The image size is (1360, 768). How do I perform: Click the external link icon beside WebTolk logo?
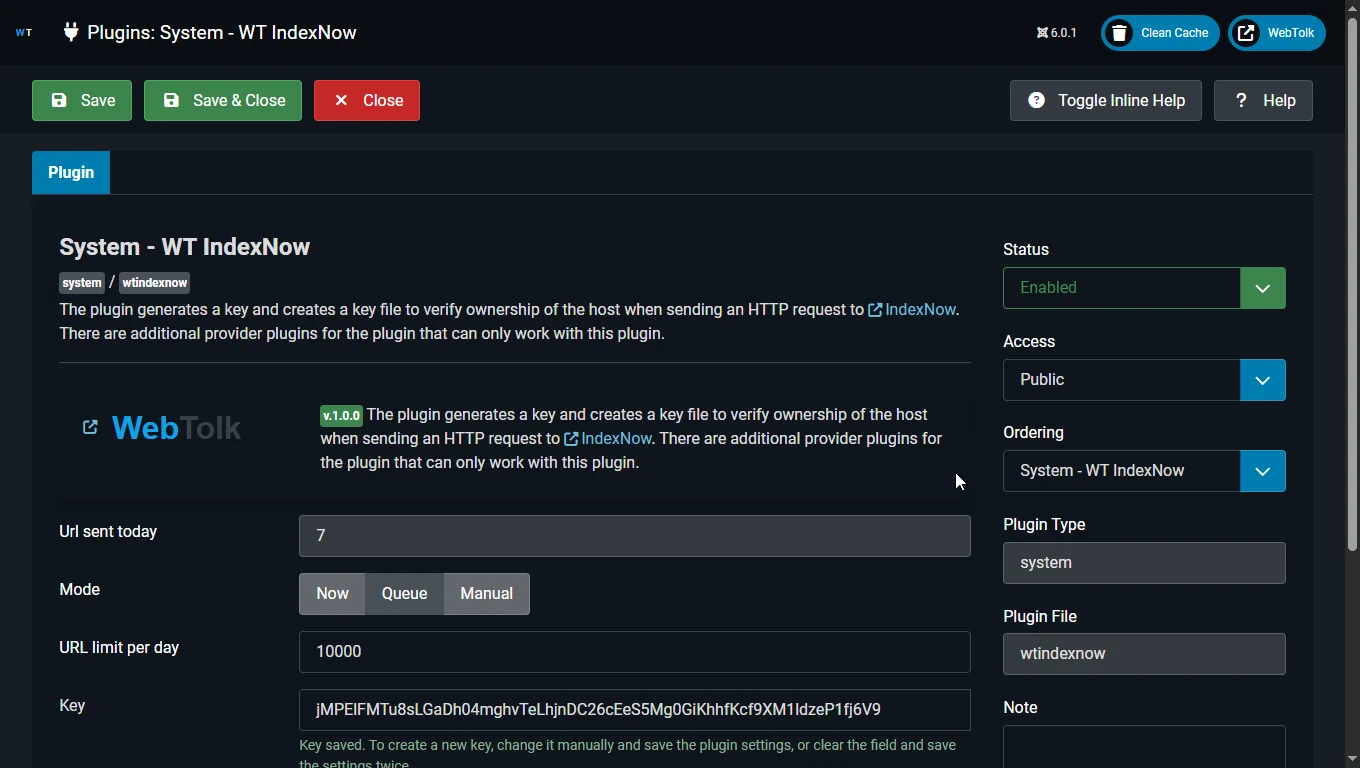[x=90, y=428]
